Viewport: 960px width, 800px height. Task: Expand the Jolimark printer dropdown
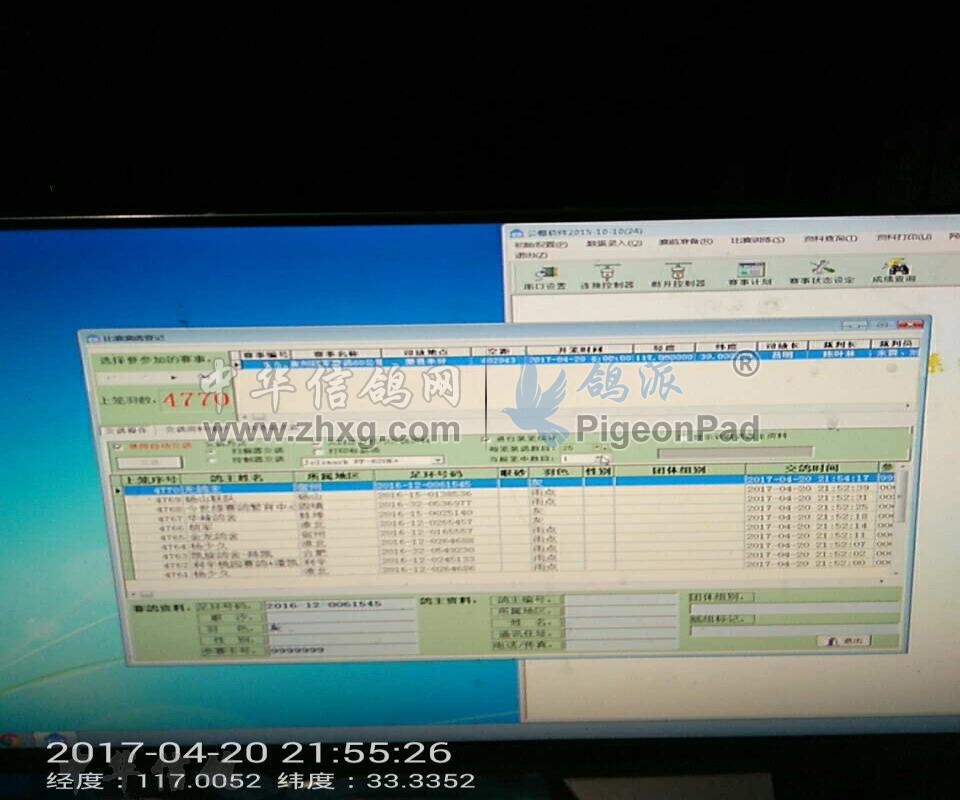tap(437, 460)
